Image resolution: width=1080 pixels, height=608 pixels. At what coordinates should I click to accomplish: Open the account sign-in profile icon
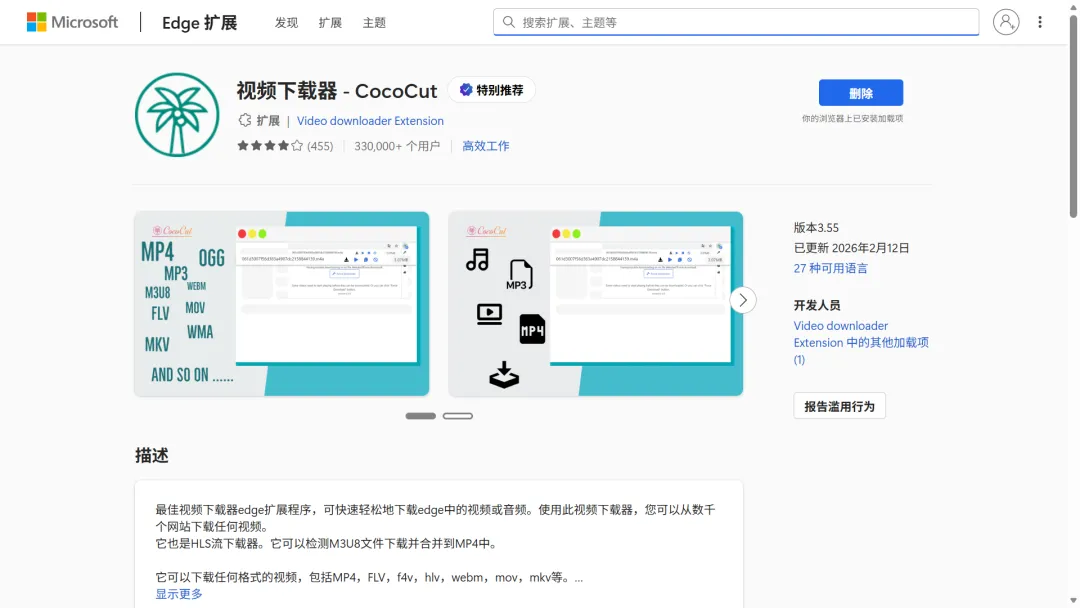pyautogui.click(x=1006, y=22)
